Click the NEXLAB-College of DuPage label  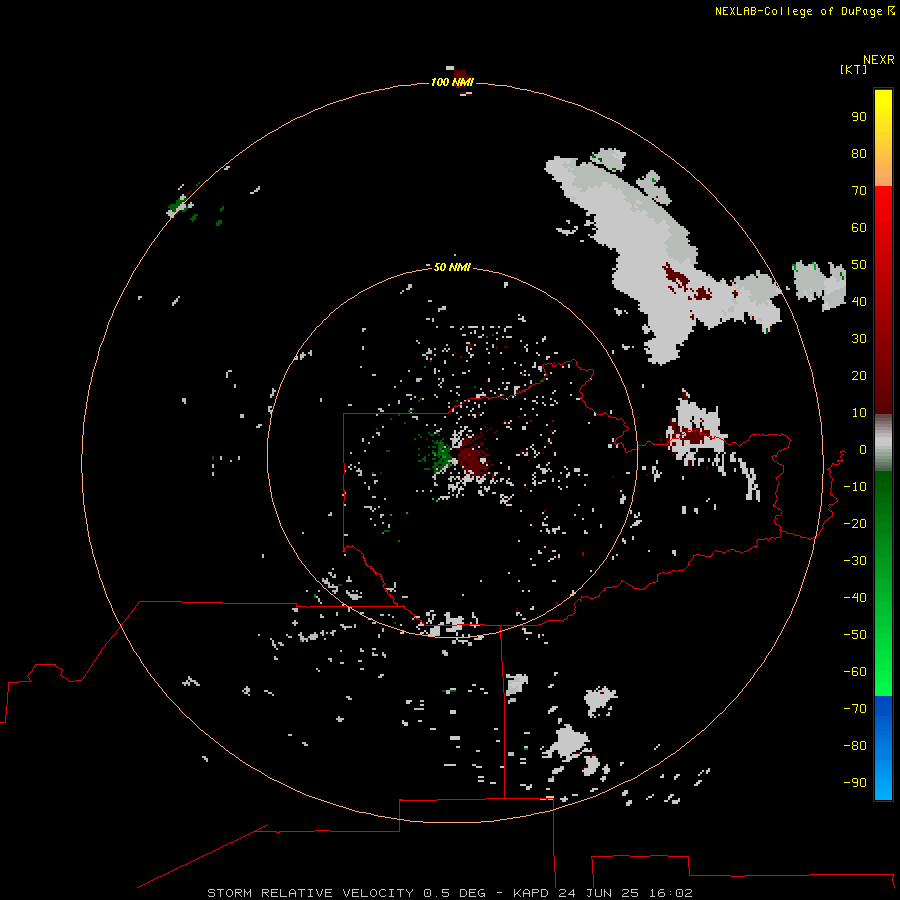coord(804,11)
